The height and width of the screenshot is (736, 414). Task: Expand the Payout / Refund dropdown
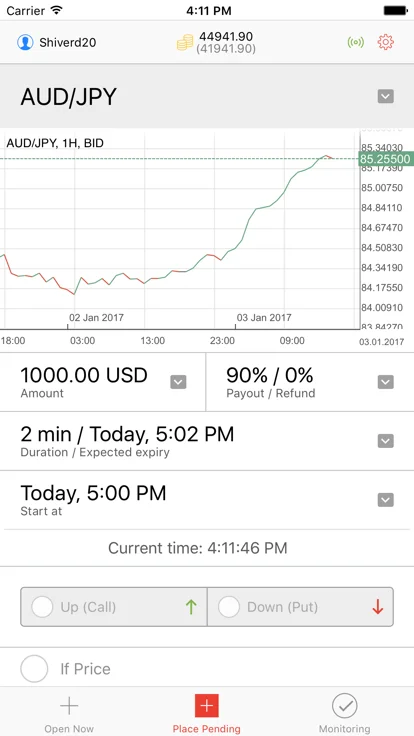click(x=386, y=382)
